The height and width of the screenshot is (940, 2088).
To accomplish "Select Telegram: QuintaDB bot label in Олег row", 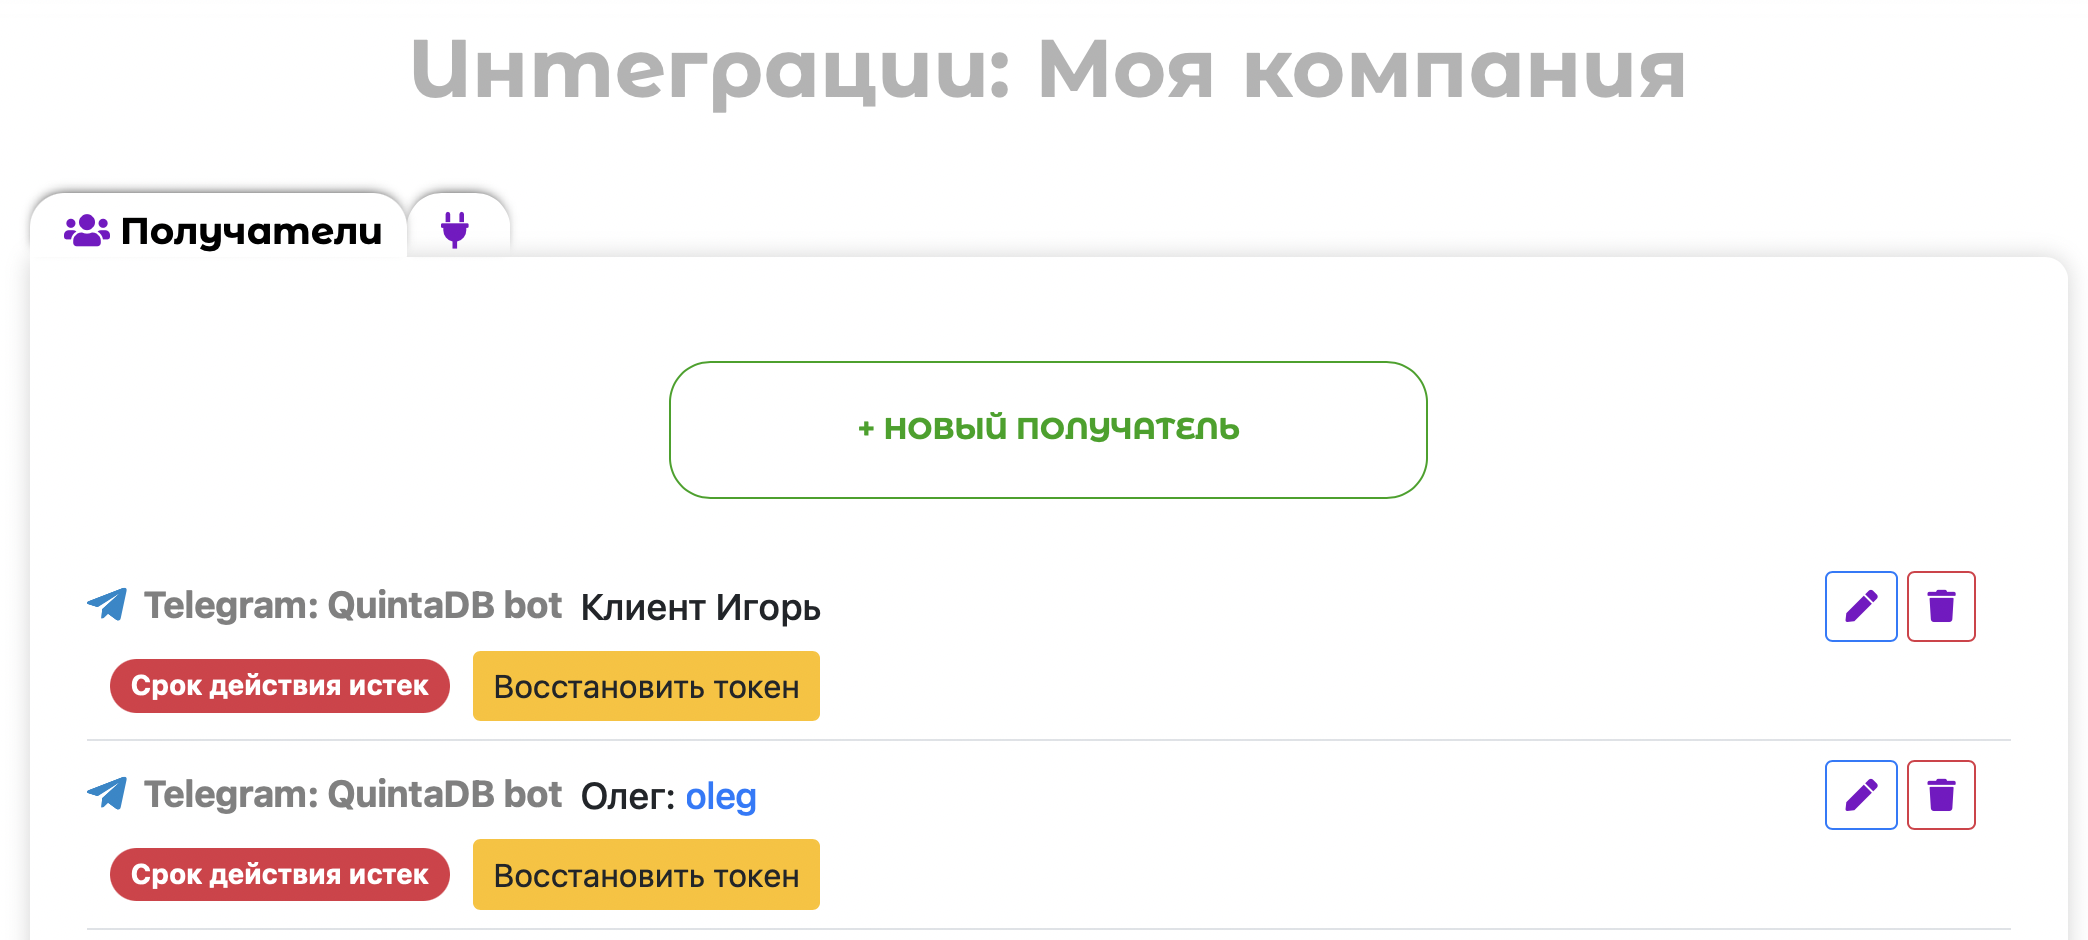I will click(353, 795).
